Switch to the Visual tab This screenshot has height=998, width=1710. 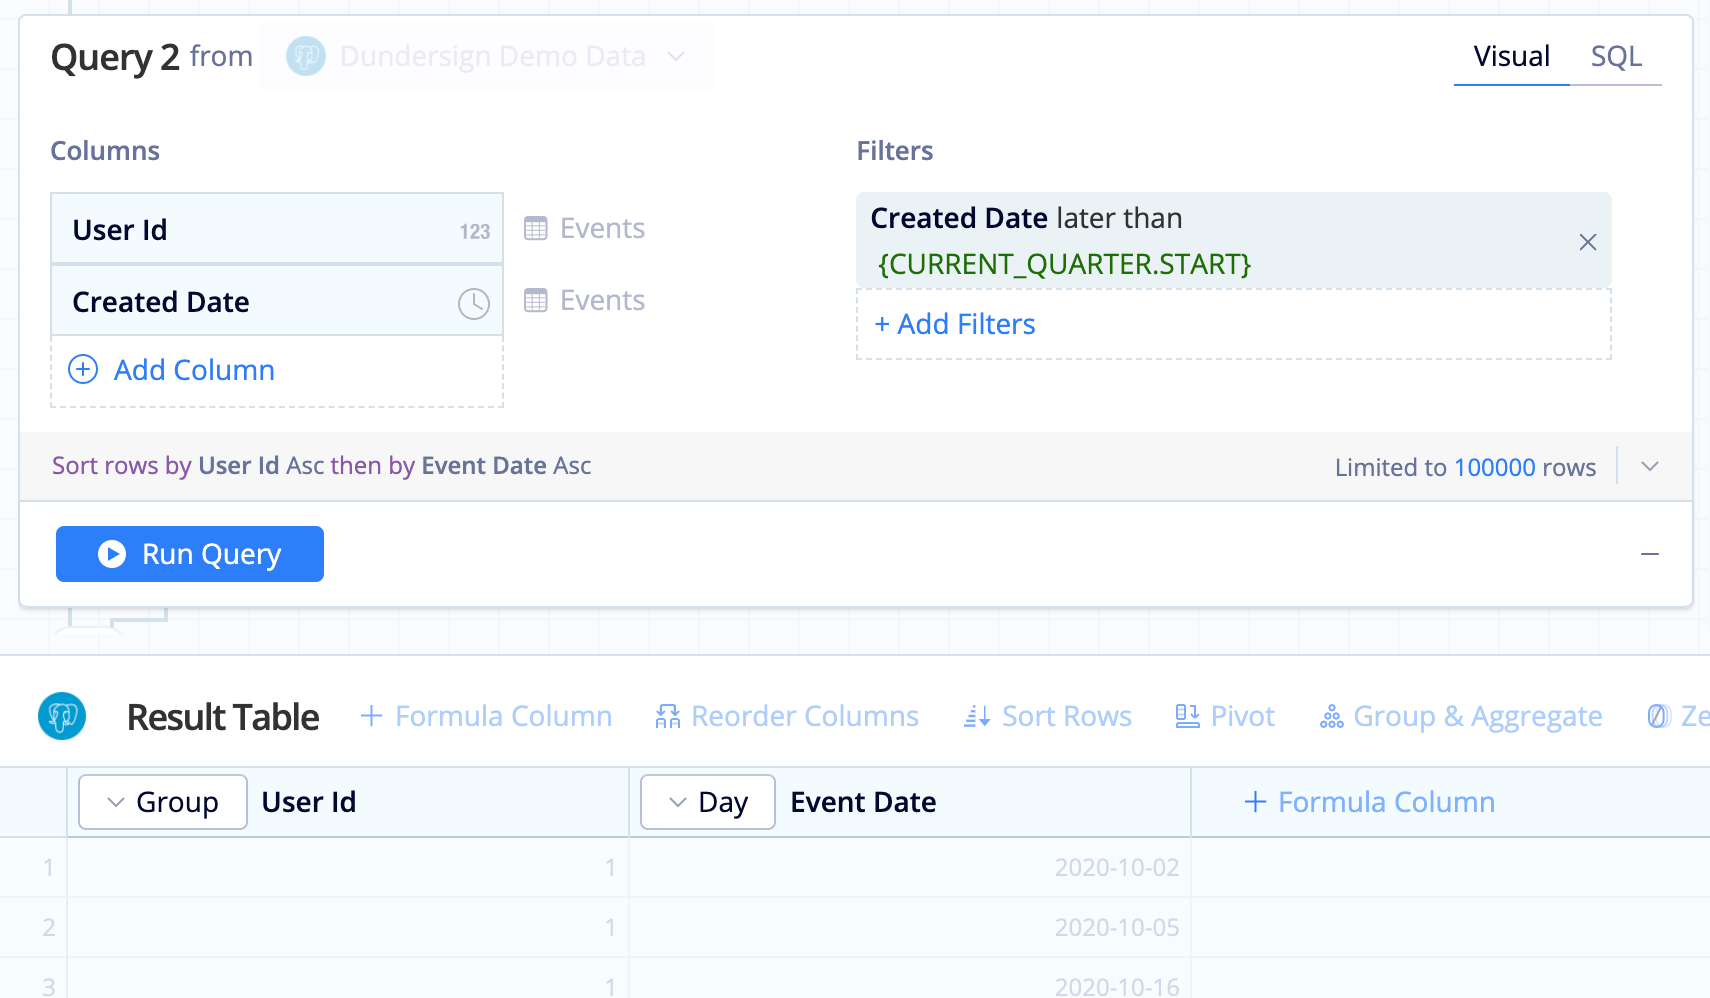(x=1511, y=56)
